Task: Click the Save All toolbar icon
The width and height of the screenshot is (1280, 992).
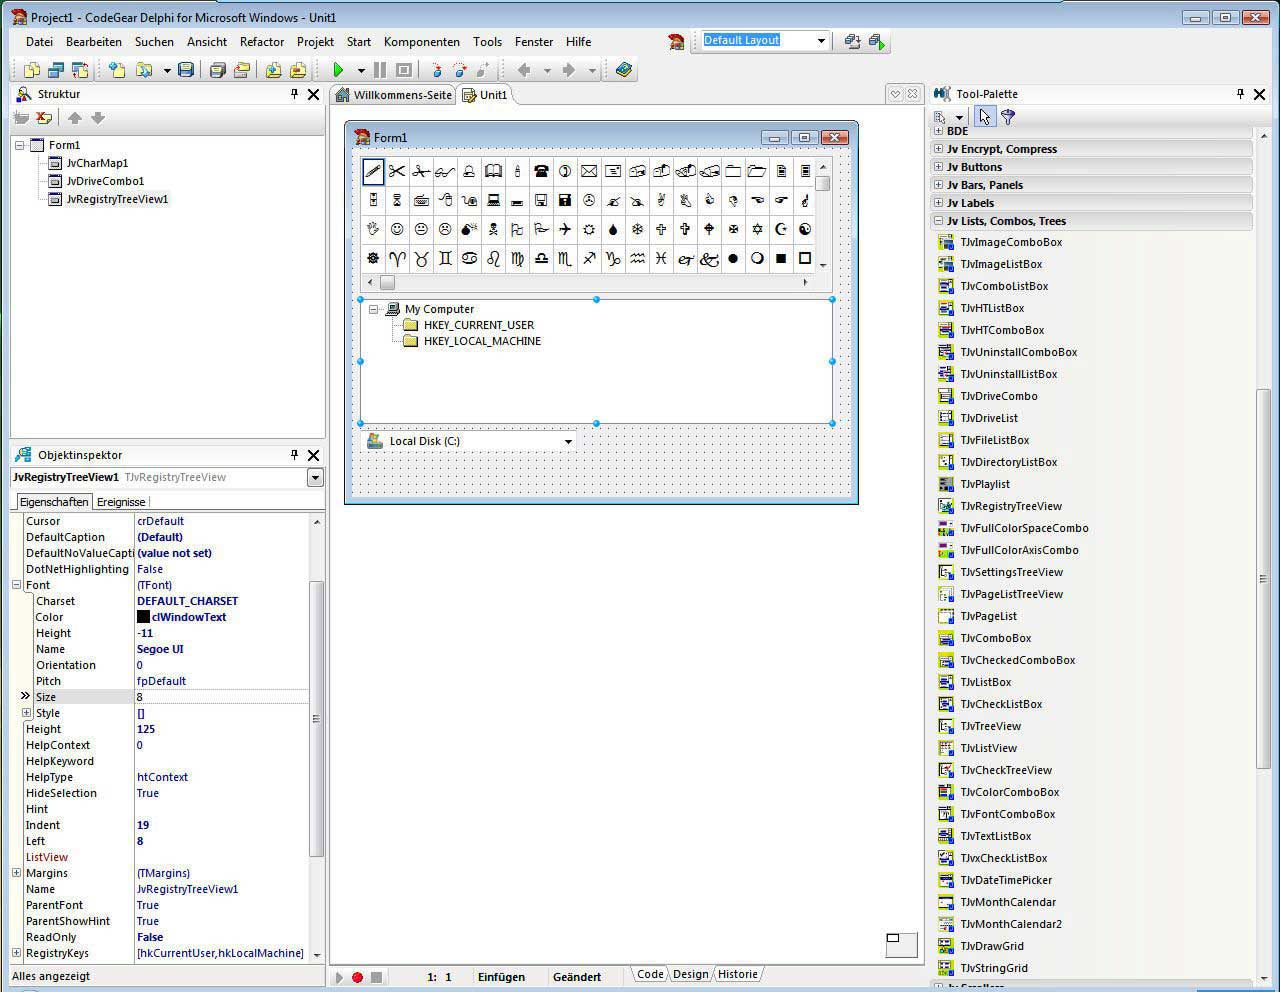Action: coord(217,70)
